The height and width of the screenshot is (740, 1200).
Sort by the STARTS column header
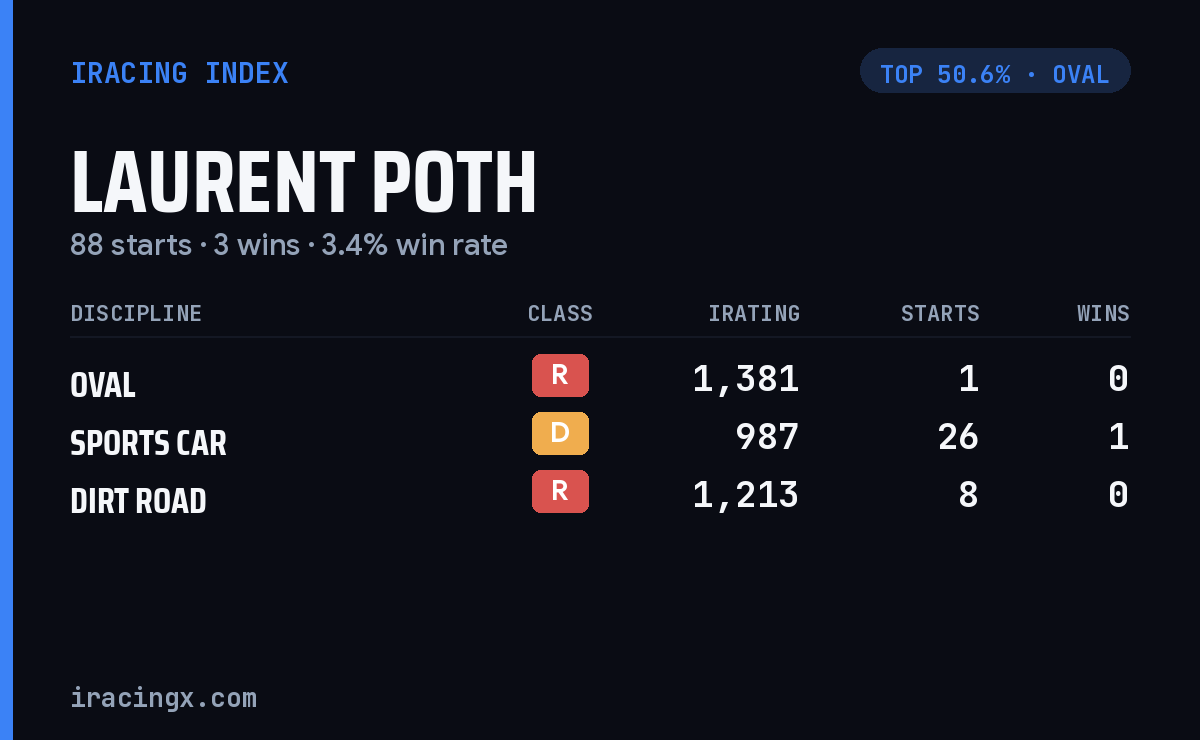click(x=940, y=314)
